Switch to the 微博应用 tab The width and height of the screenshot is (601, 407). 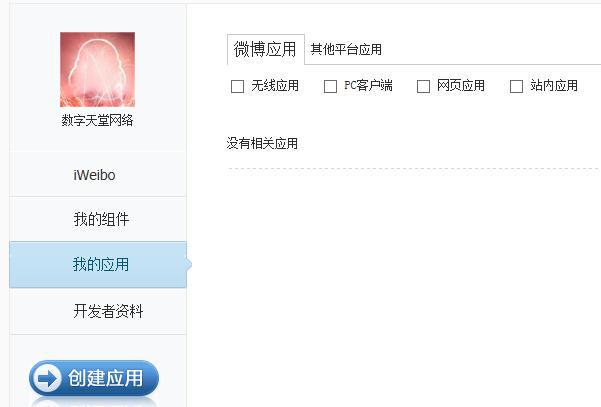point(265,49)
